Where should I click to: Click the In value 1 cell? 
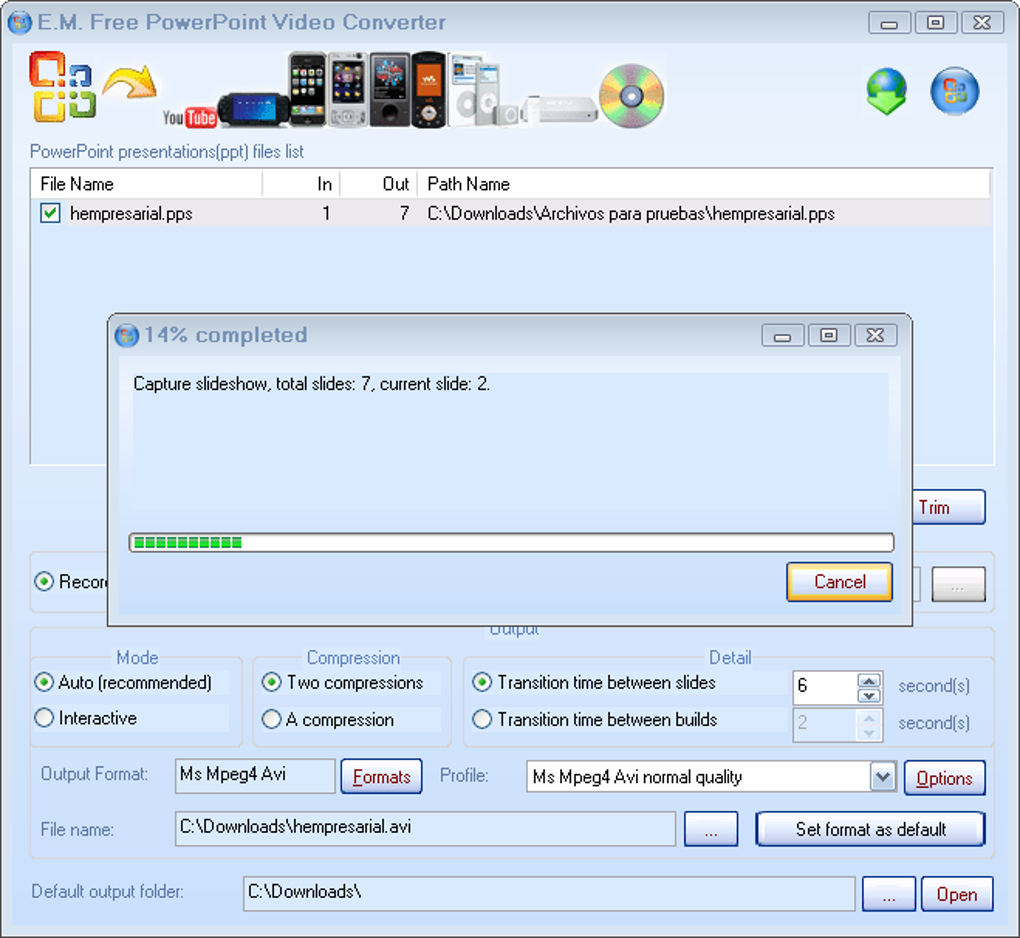[x=326, y=213]
